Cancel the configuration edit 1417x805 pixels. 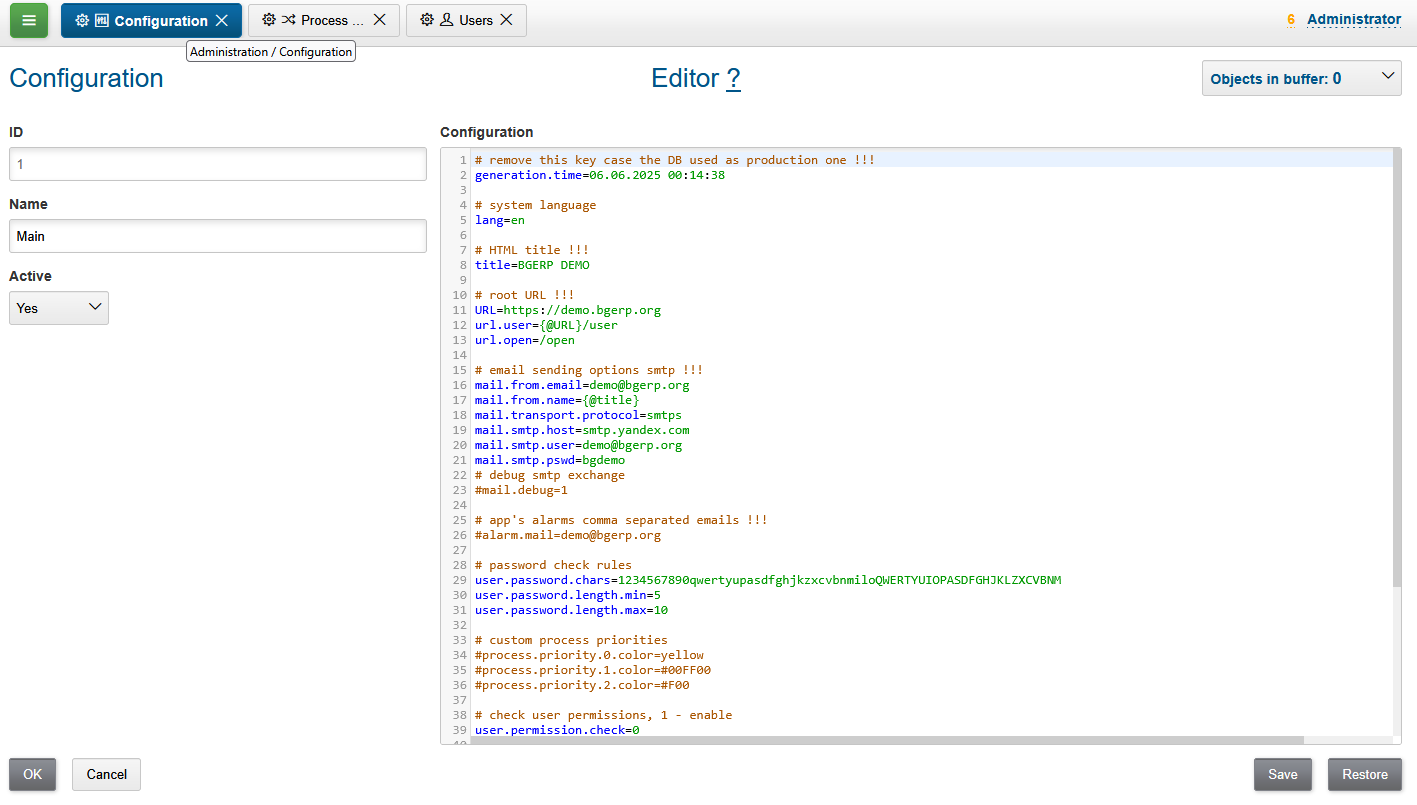pos(105,774)
